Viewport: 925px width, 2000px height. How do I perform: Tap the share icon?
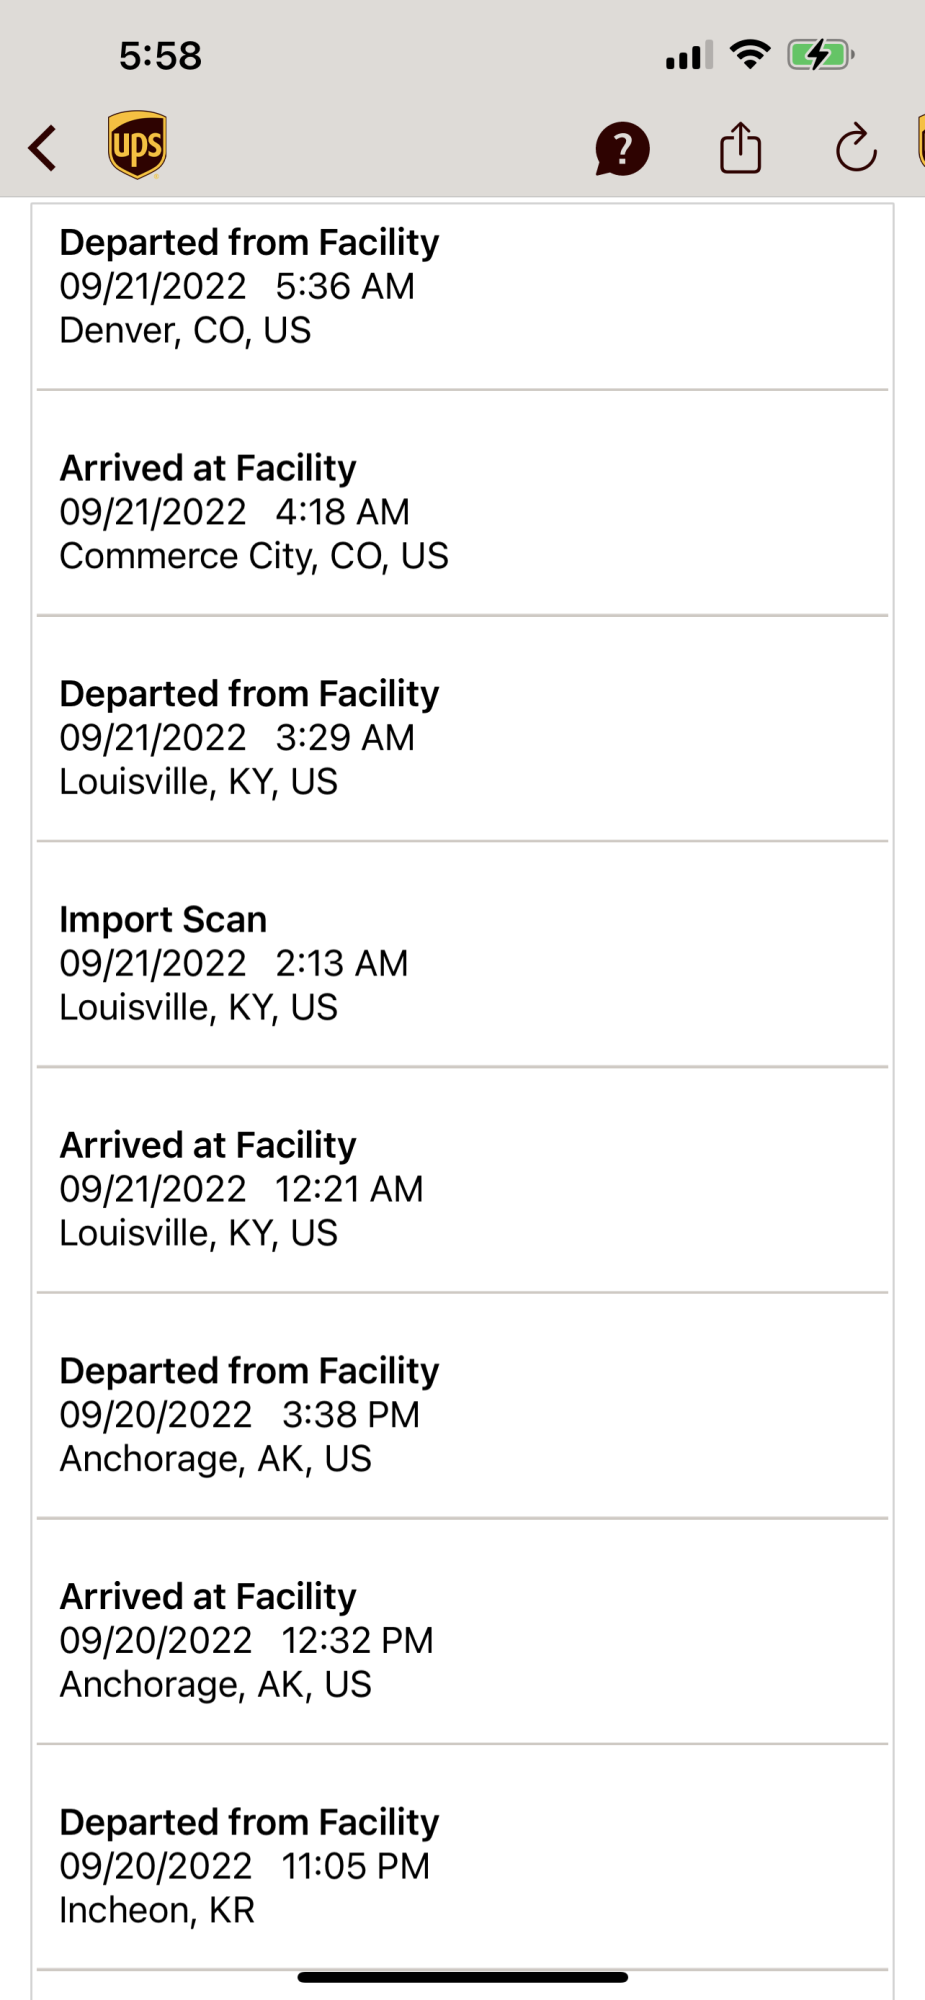pos(740,147)
